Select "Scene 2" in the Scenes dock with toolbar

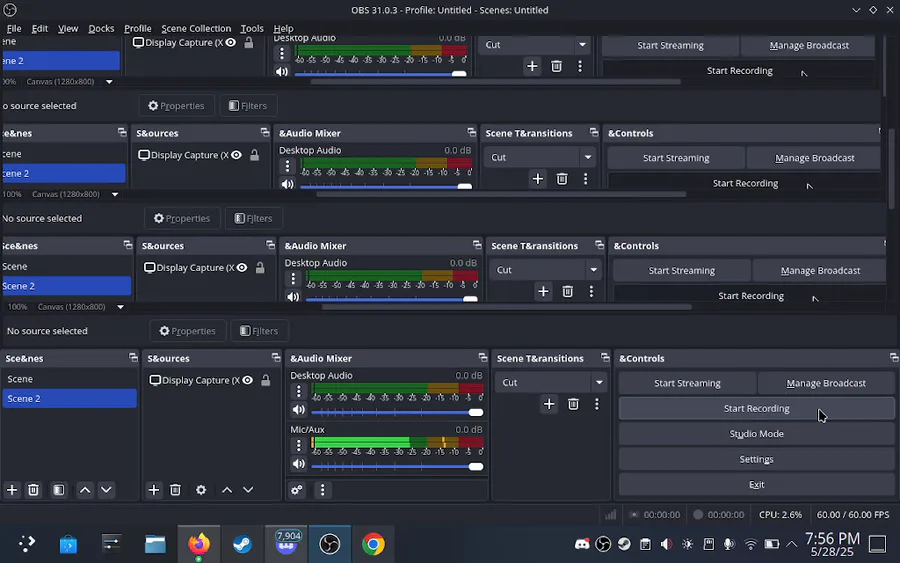click(x=69, y=398)
